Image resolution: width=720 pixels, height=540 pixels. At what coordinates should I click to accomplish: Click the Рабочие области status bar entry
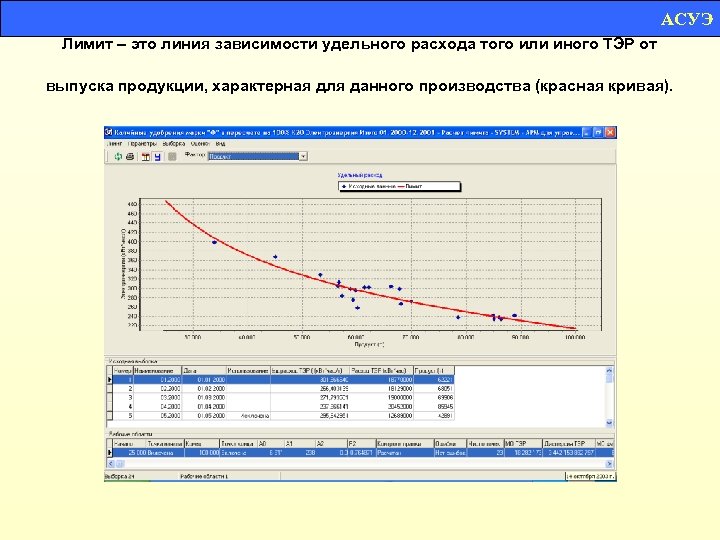[x=204, y=477]
